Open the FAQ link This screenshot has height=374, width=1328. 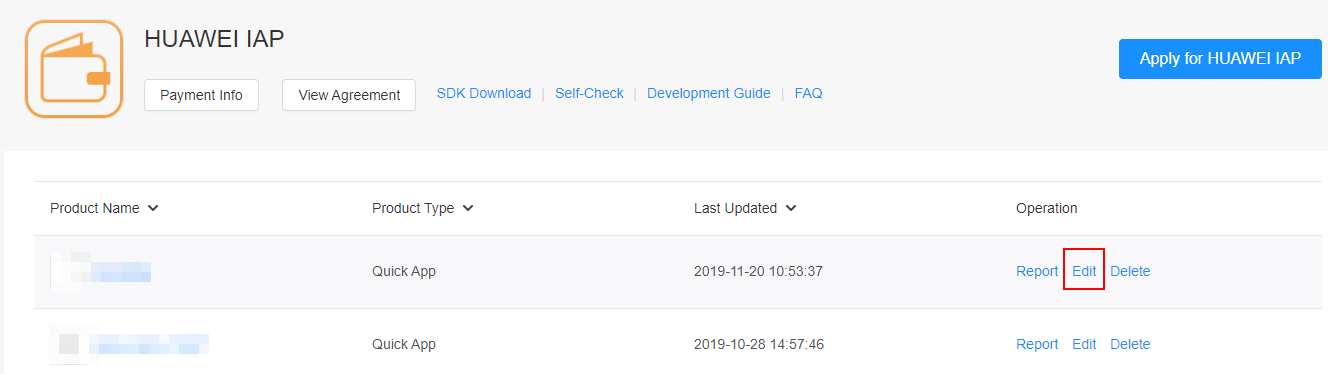(x=808, y=93)
